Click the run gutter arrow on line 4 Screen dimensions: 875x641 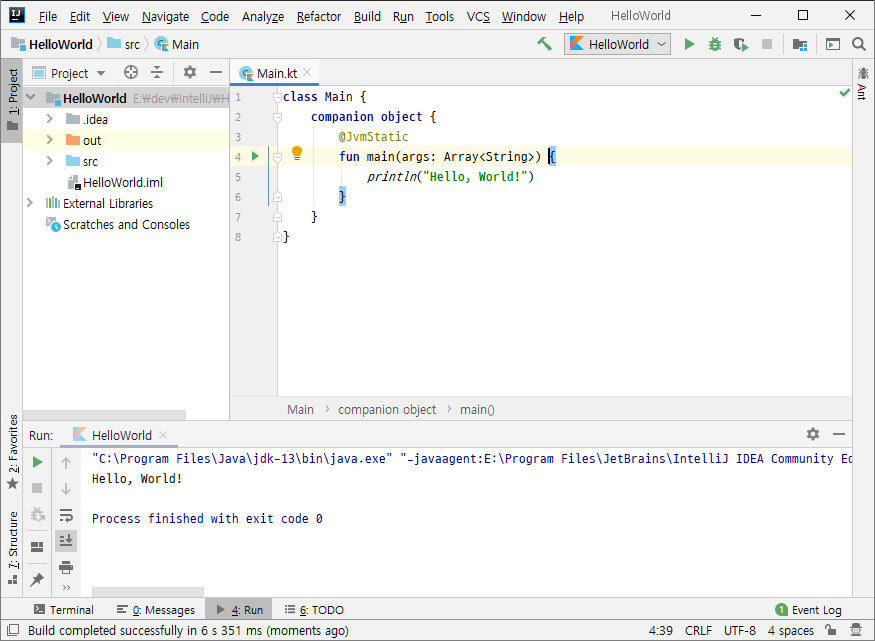click(x=255, y=156)
